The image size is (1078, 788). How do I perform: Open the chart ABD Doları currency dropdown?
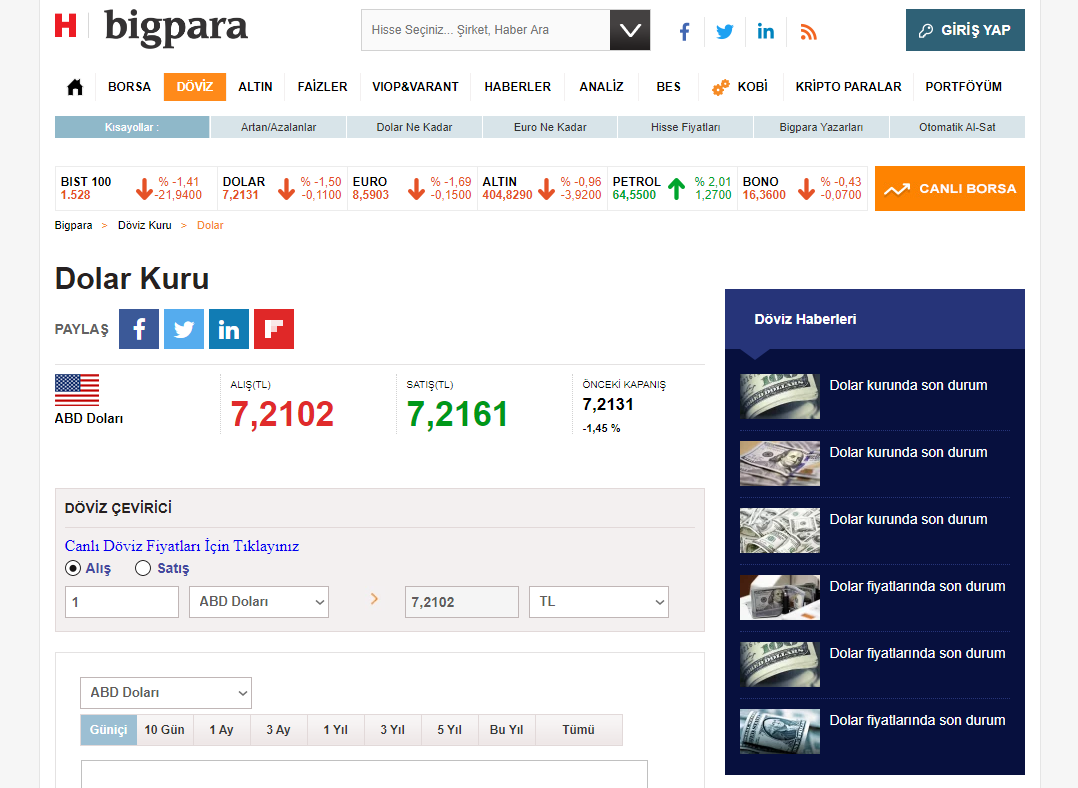[x=166, y=692]
